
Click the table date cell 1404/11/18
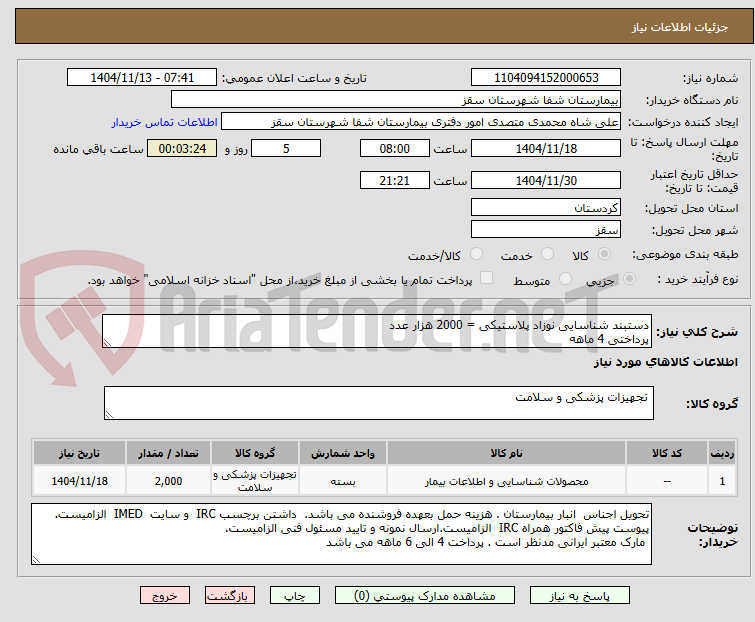79,480
